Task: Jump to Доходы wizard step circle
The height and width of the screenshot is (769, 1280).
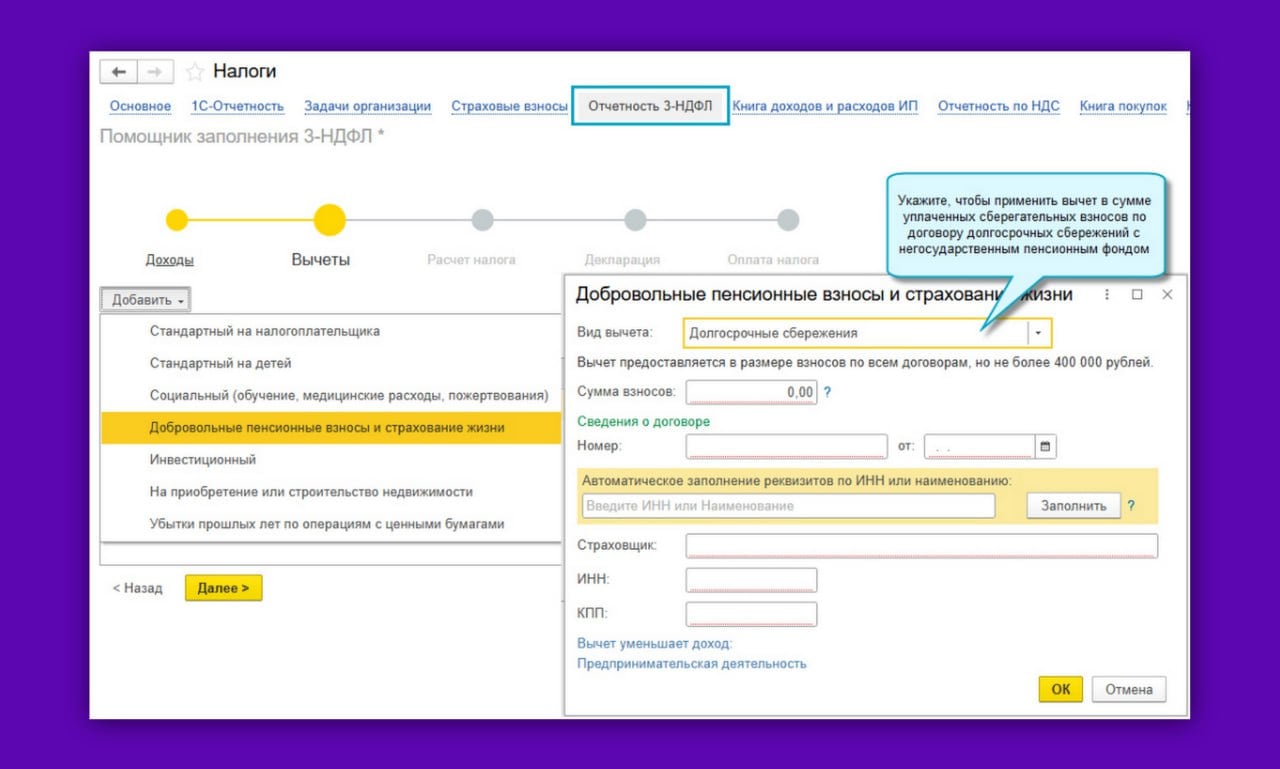Action: click(177, 220)
